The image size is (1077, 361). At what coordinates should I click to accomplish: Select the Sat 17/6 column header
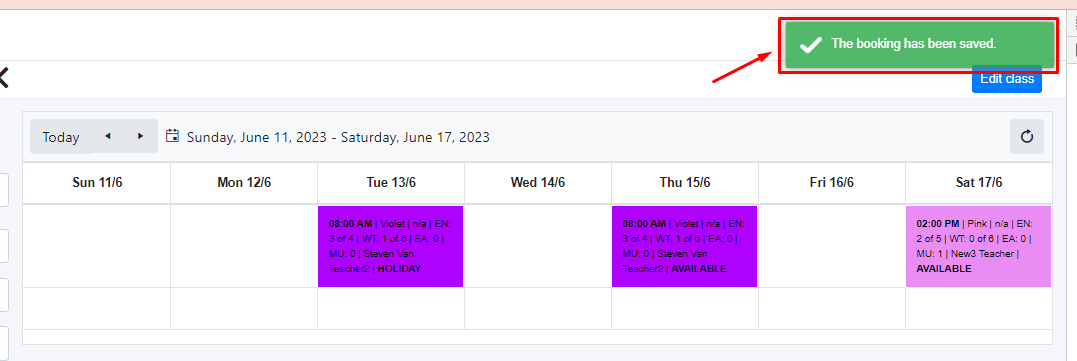979,183
